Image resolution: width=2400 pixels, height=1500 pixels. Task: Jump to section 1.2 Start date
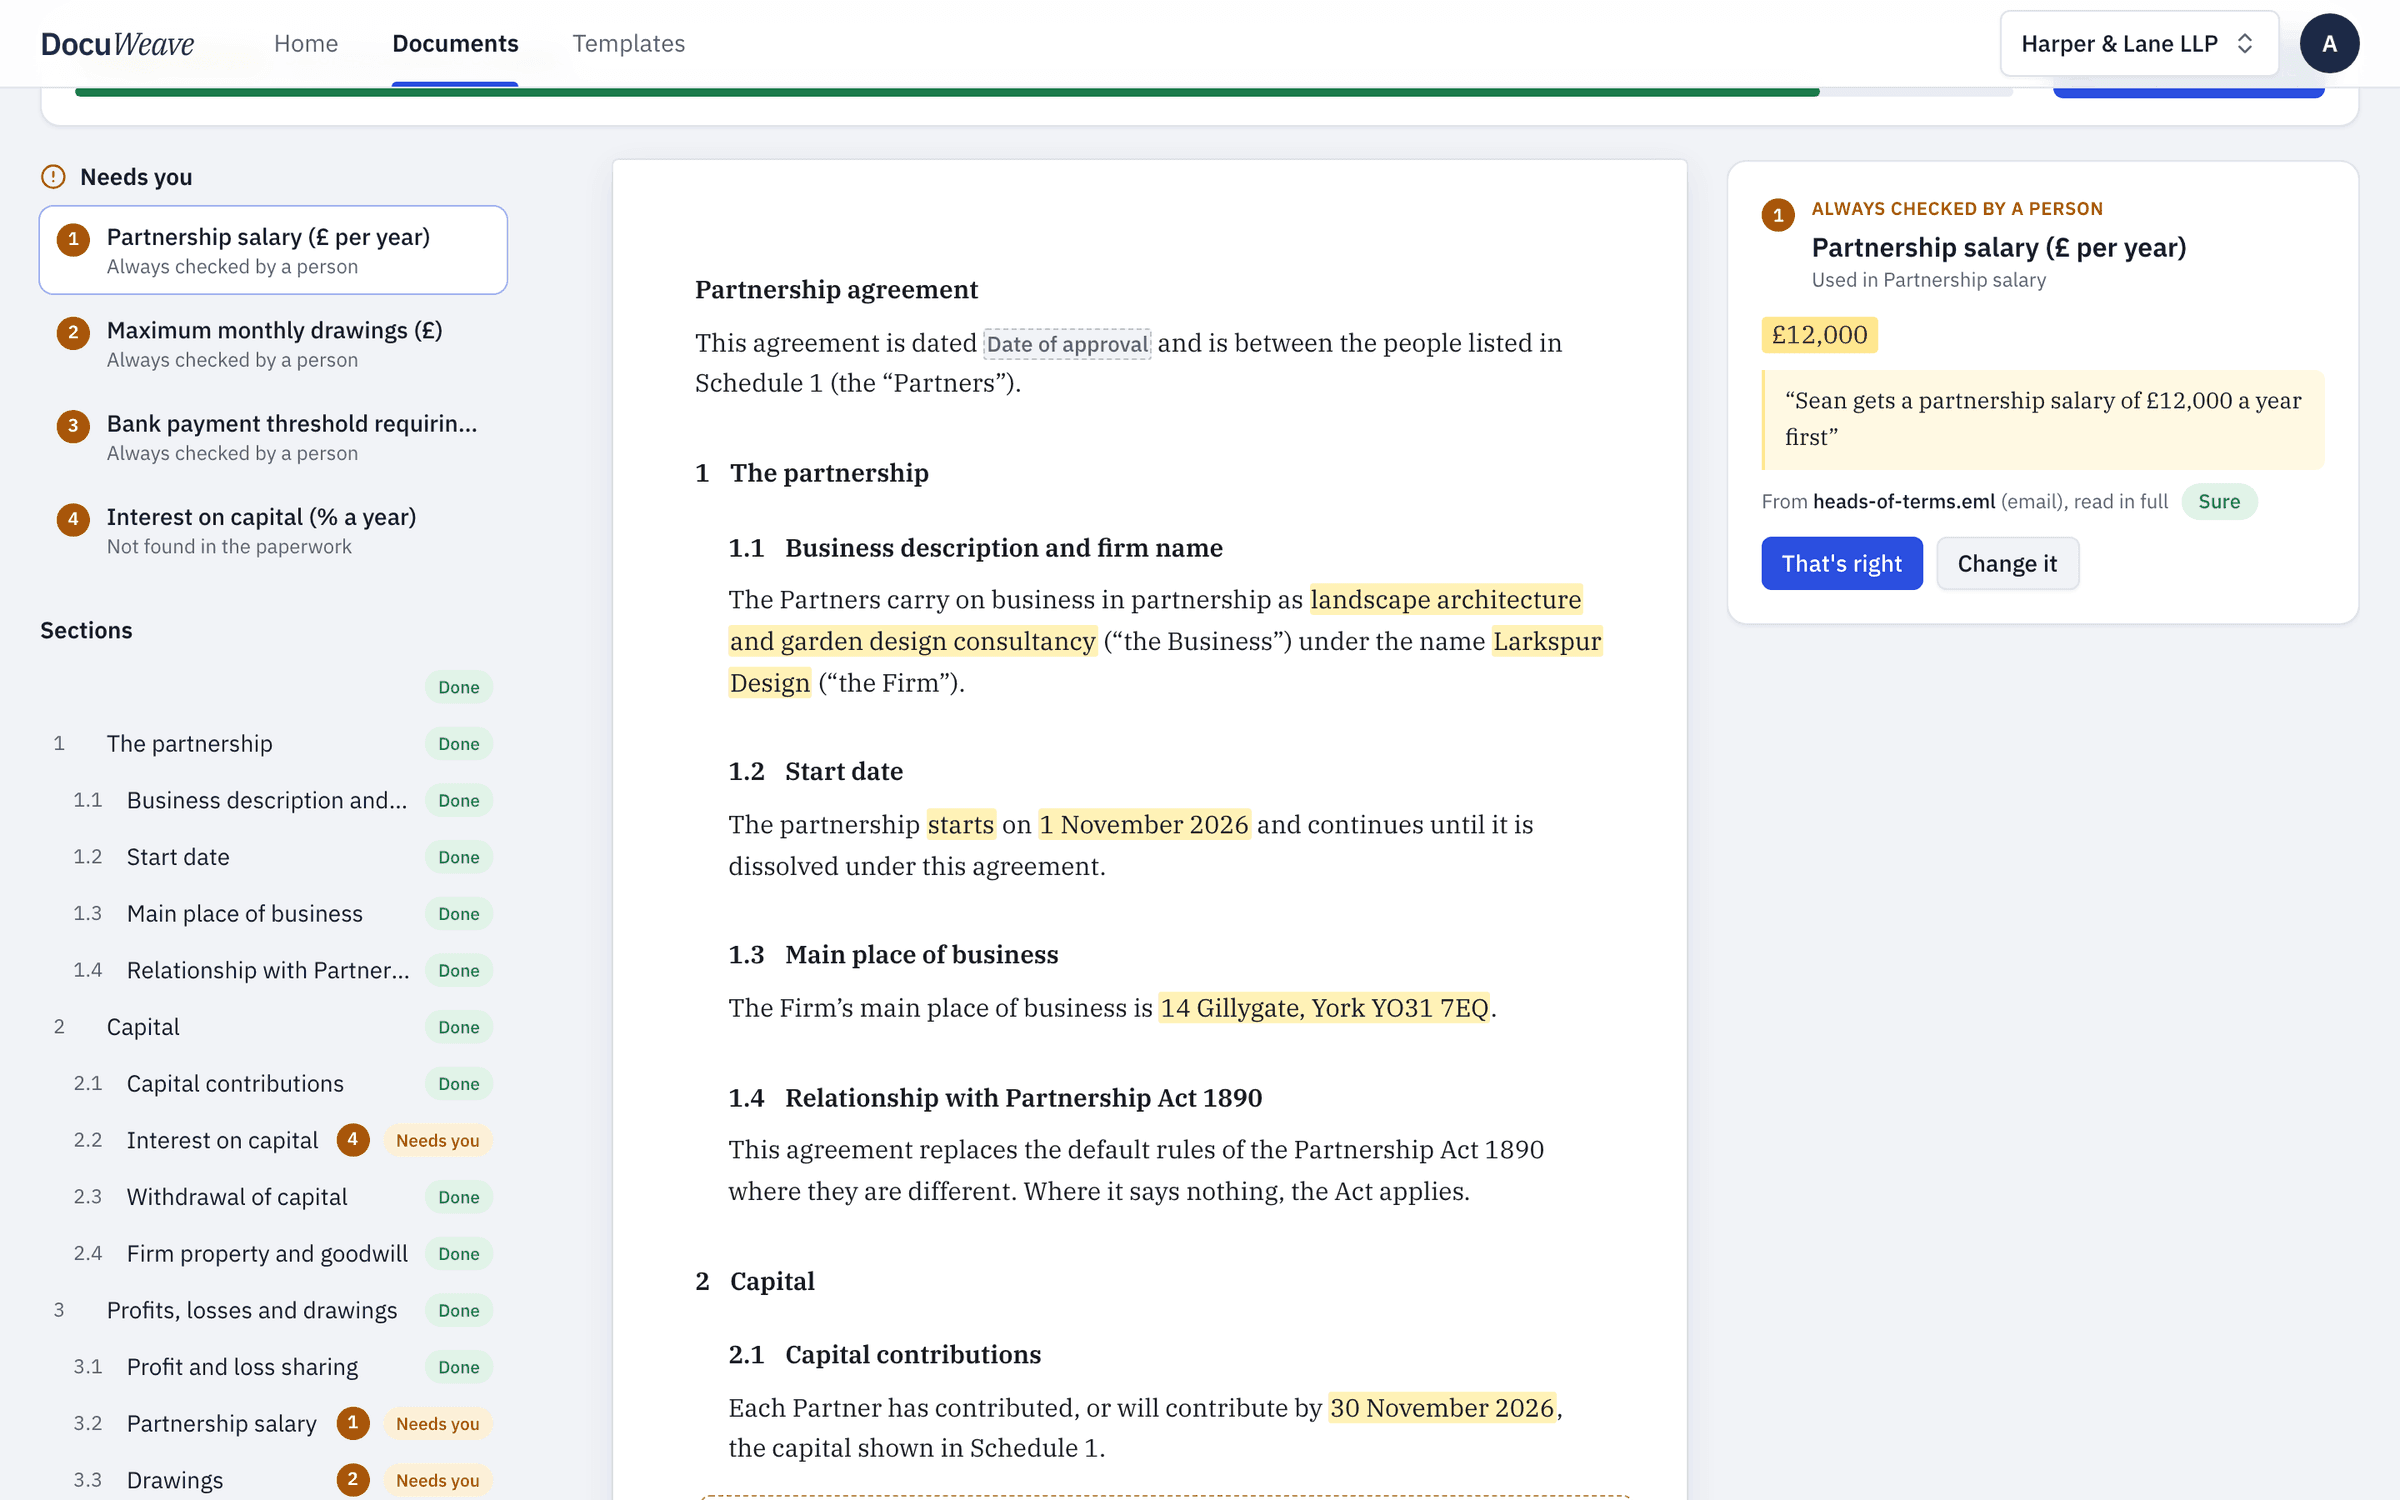point(273,857)
